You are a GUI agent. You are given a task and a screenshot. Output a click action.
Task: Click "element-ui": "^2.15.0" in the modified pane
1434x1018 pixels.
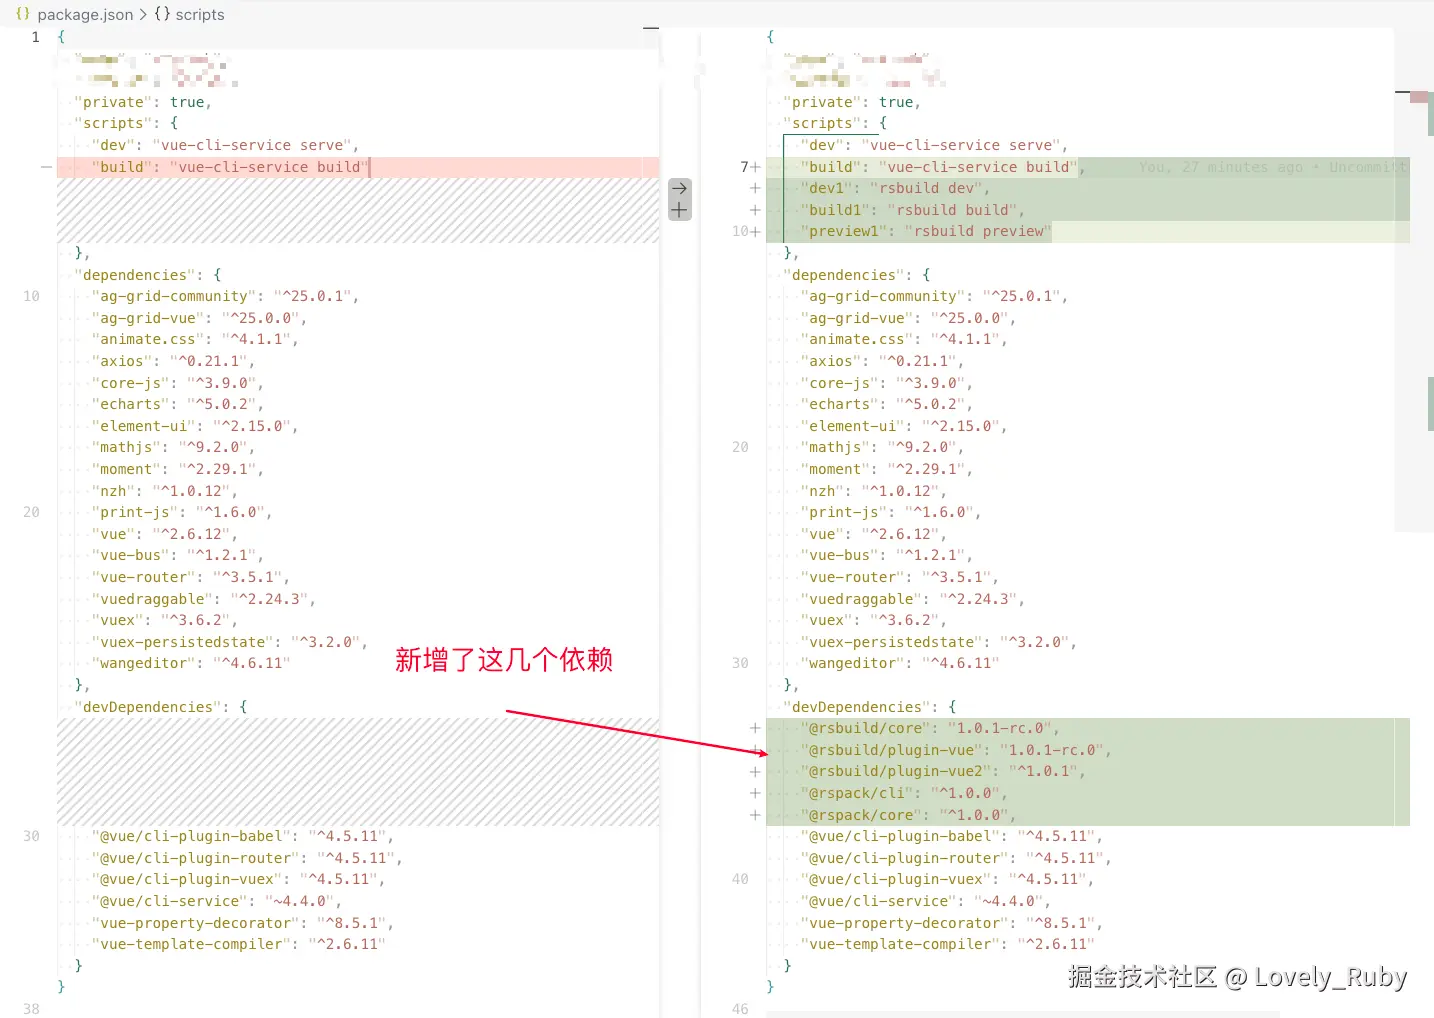[x=903, y=426]
